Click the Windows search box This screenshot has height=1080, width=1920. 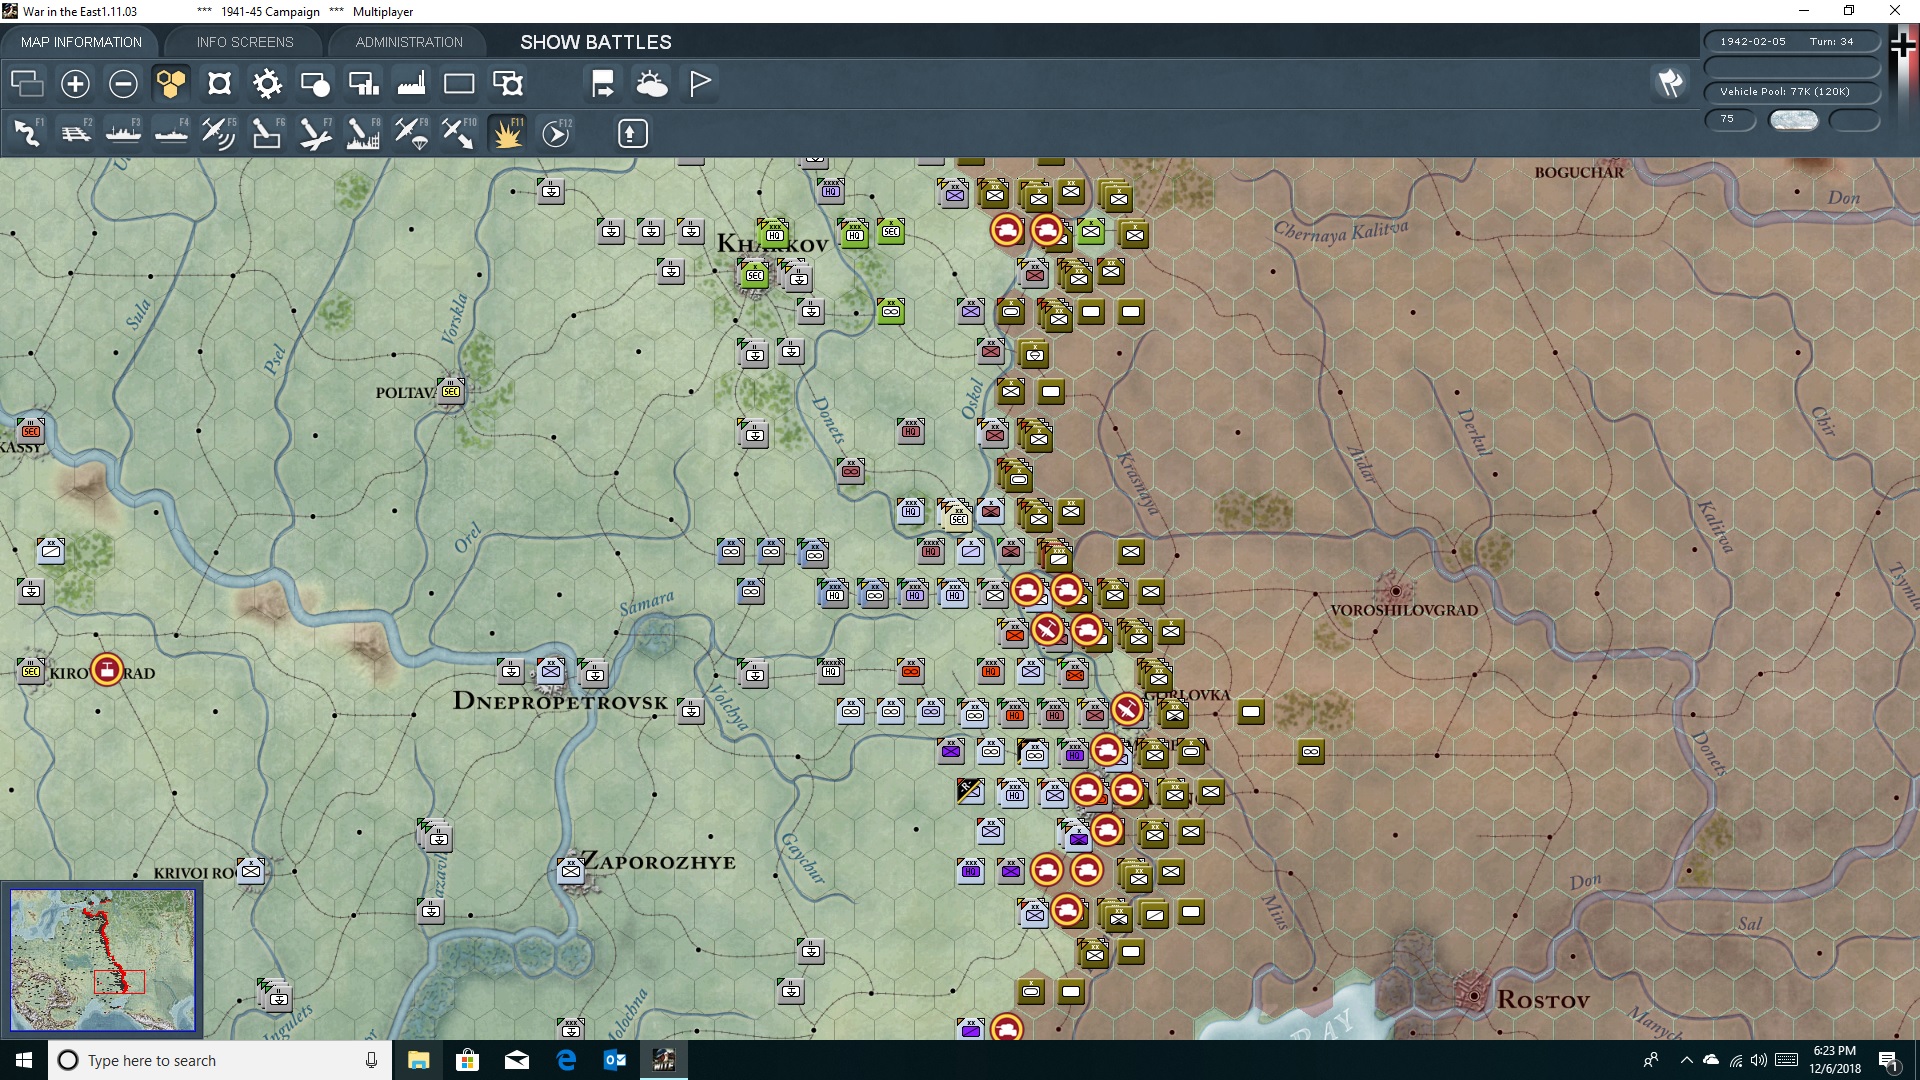coord(220,1060)
